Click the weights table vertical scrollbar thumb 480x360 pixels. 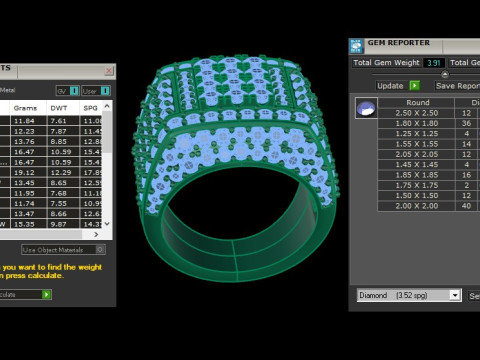[x=107, y=132]
